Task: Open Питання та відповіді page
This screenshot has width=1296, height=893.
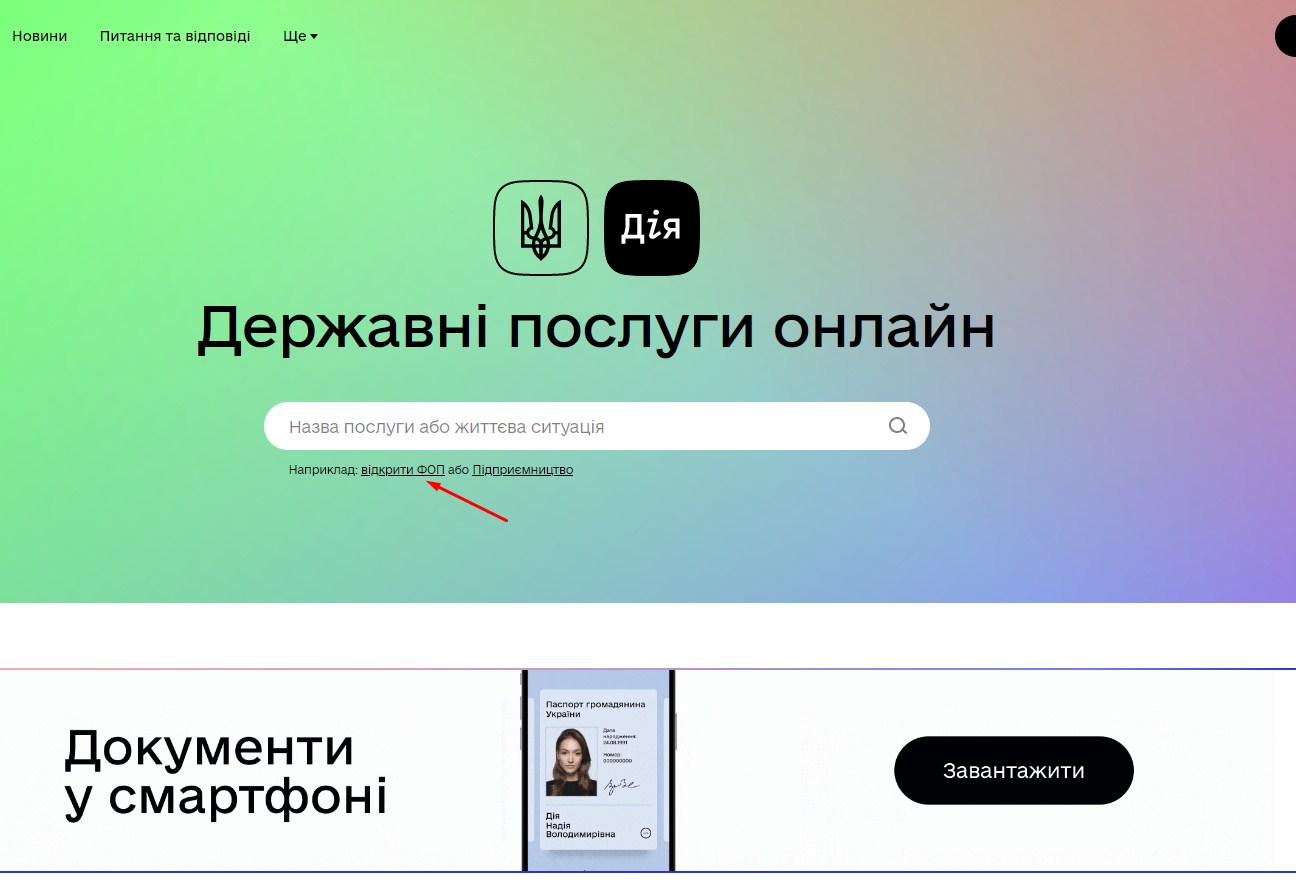Action: coord(175,36)
